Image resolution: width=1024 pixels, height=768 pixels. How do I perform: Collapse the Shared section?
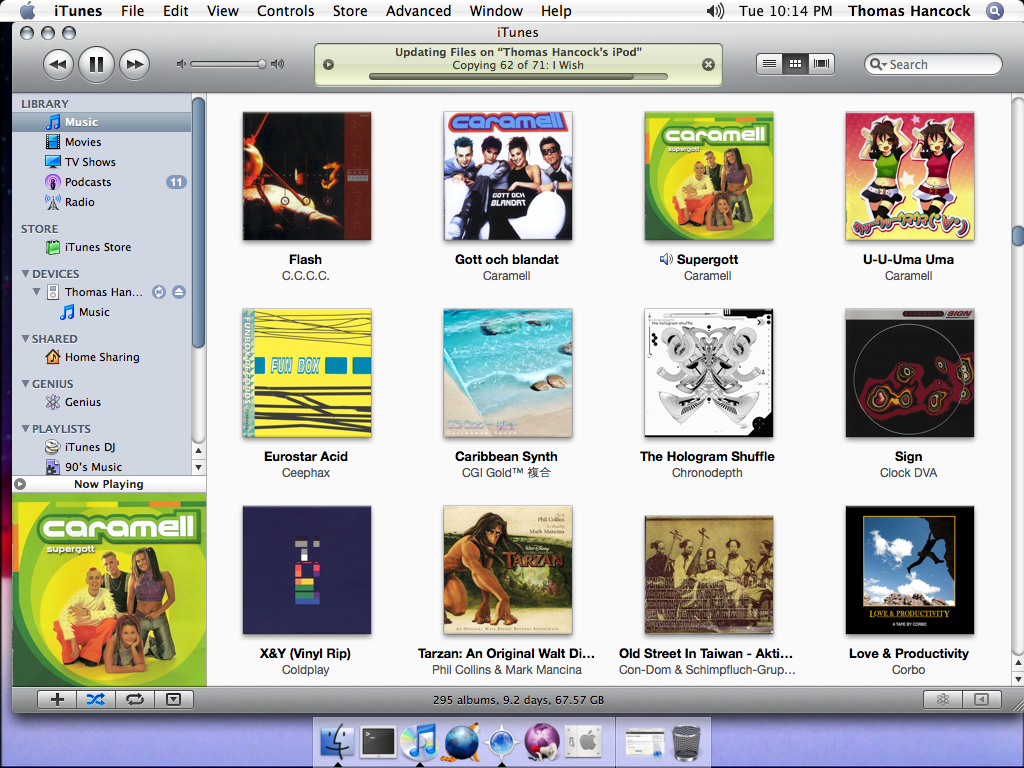click(x=25, y=338)
